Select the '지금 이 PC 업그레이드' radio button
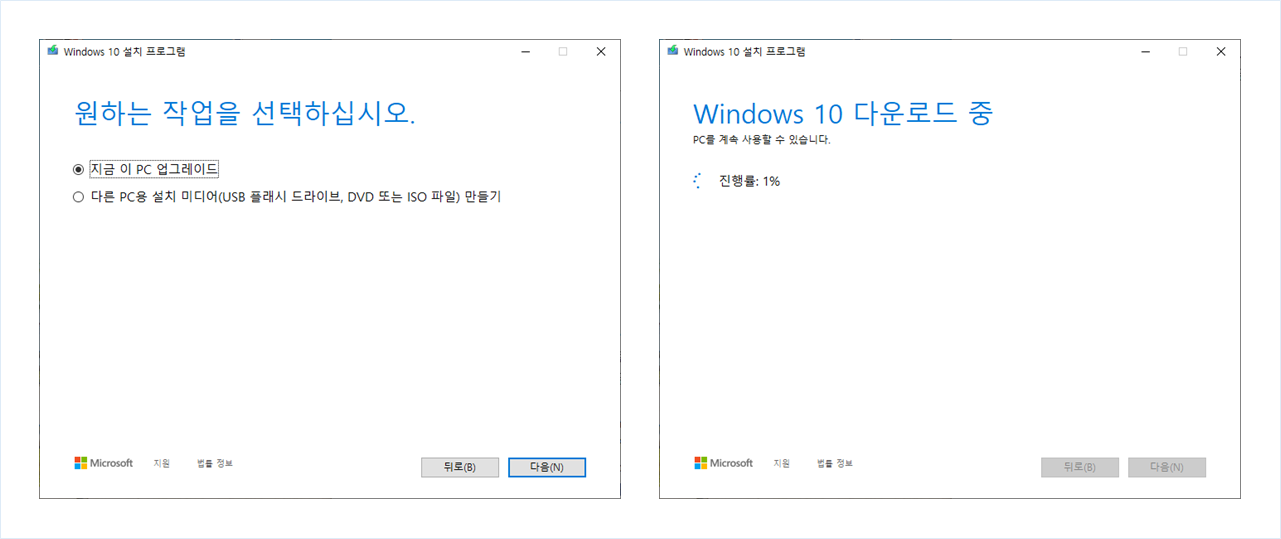Screen dimensions: 1281x539 pyautogui.click(x=79, y=169)
